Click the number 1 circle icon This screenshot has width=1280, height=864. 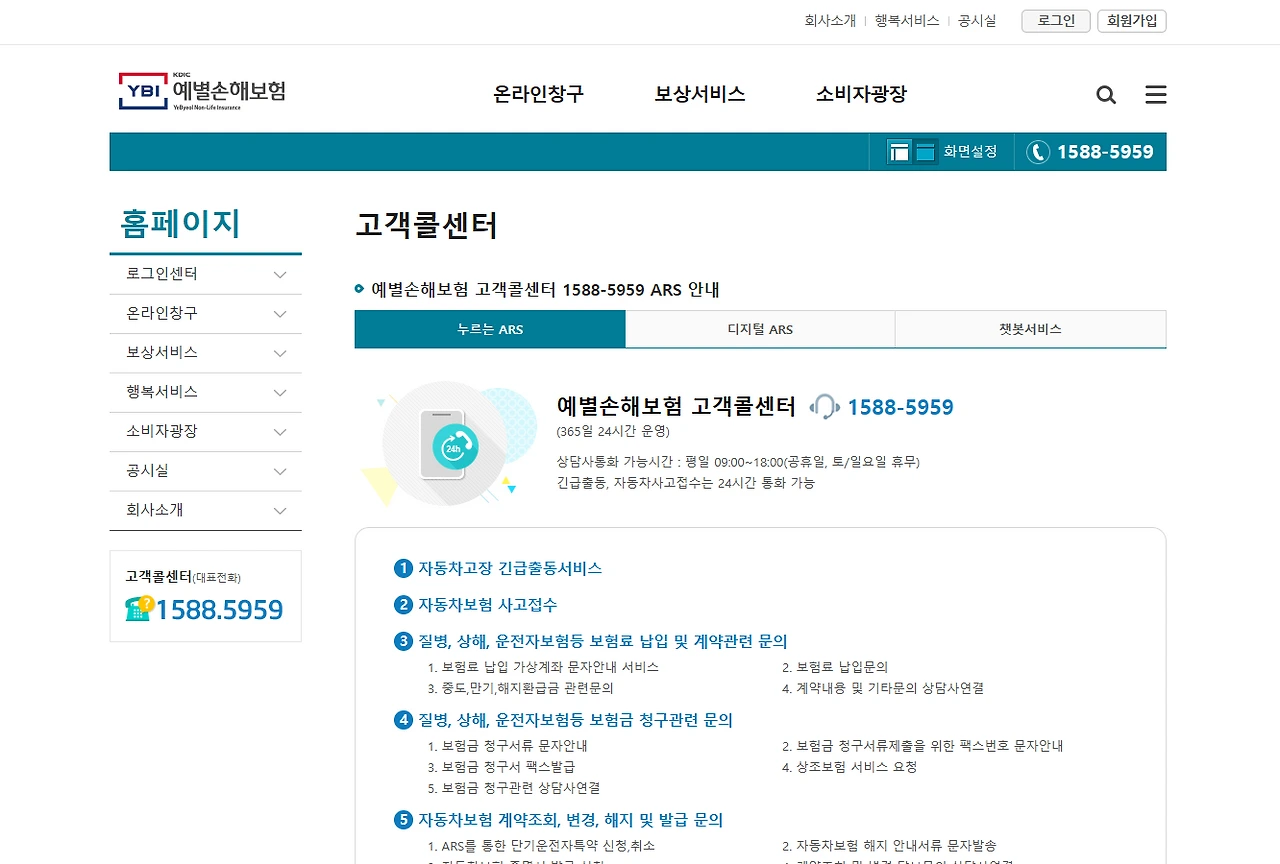coord(404,568)
